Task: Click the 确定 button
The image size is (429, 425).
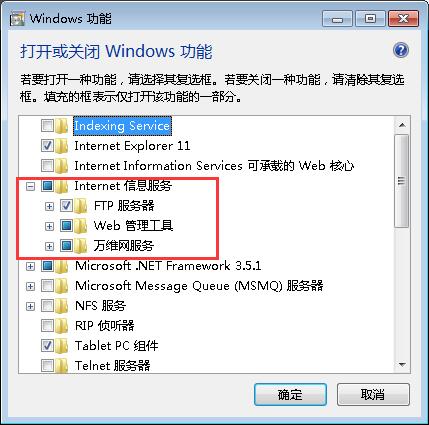Action: pyautogui.click(x=290, y=395)
